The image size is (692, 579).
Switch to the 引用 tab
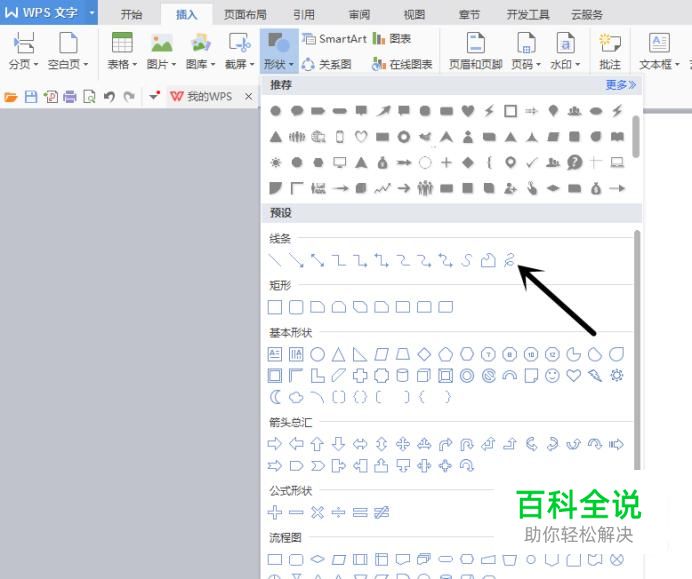pyautogui.click(x=304, y=15)
